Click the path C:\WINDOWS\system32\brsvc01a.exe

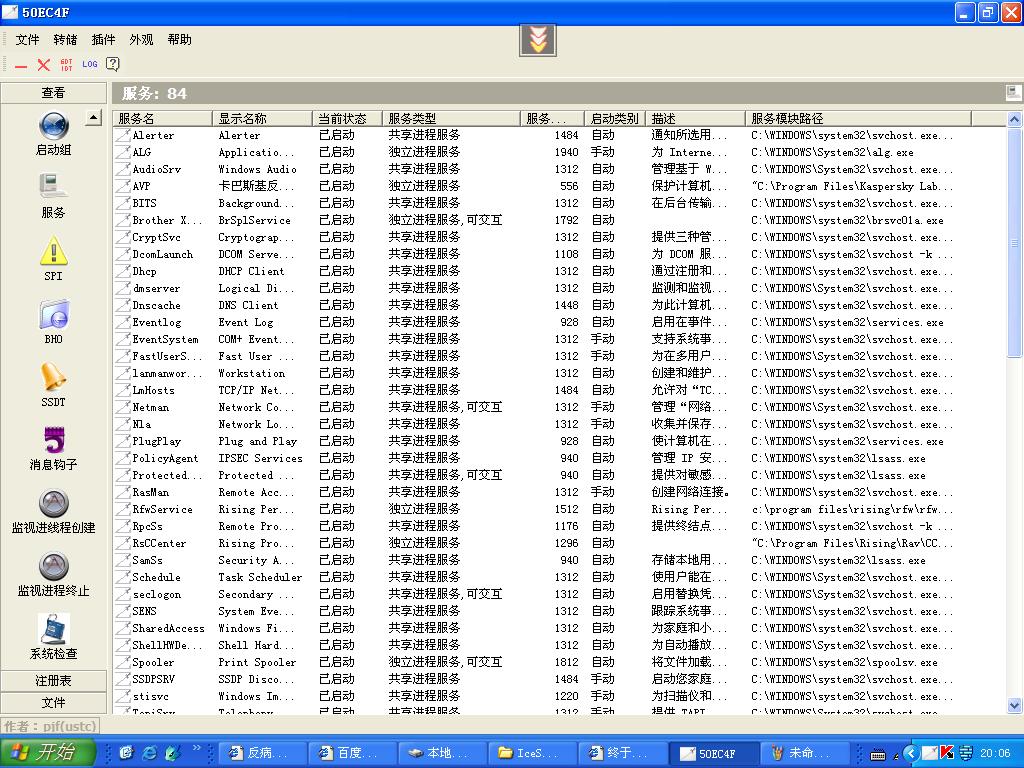coord(847,221)
